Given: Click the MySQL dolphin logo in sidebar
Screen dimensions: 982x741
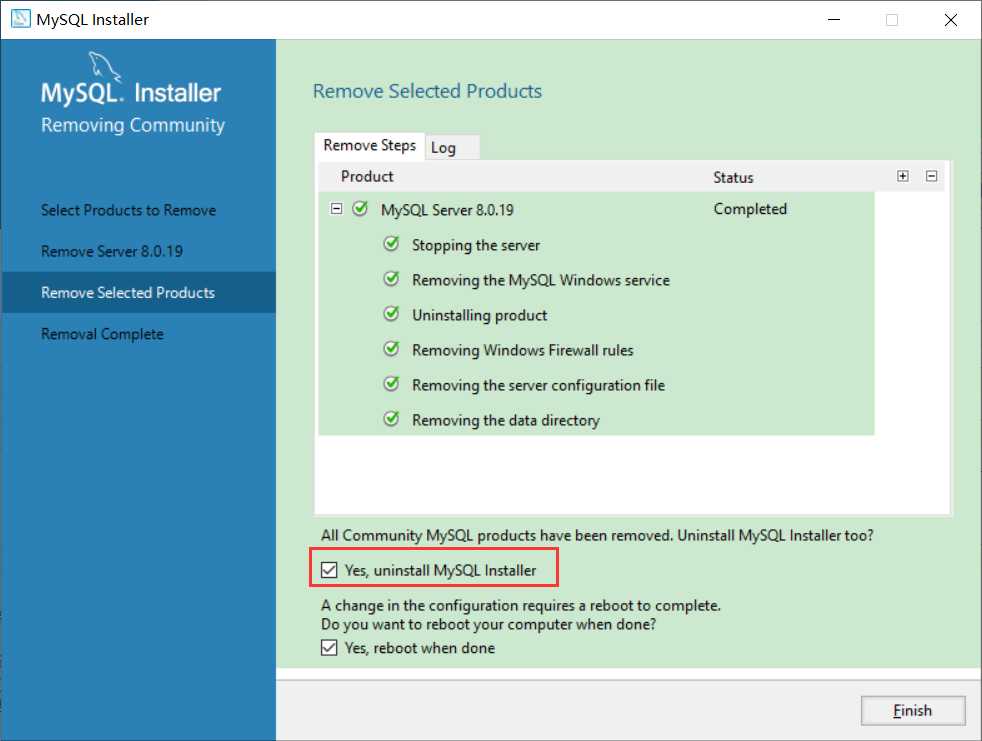Looking at the screenshot, I should [x=104, y=66].
